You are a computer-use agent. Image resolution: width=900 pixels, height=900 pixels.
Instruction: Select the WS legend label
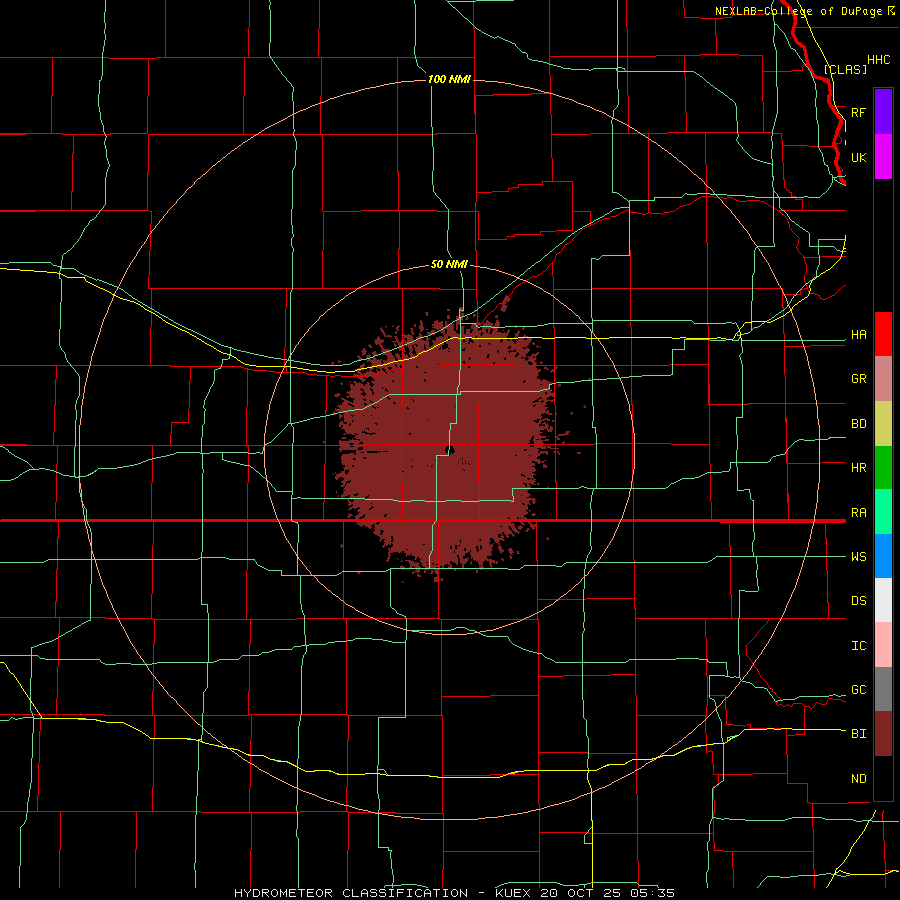point(858,556)
